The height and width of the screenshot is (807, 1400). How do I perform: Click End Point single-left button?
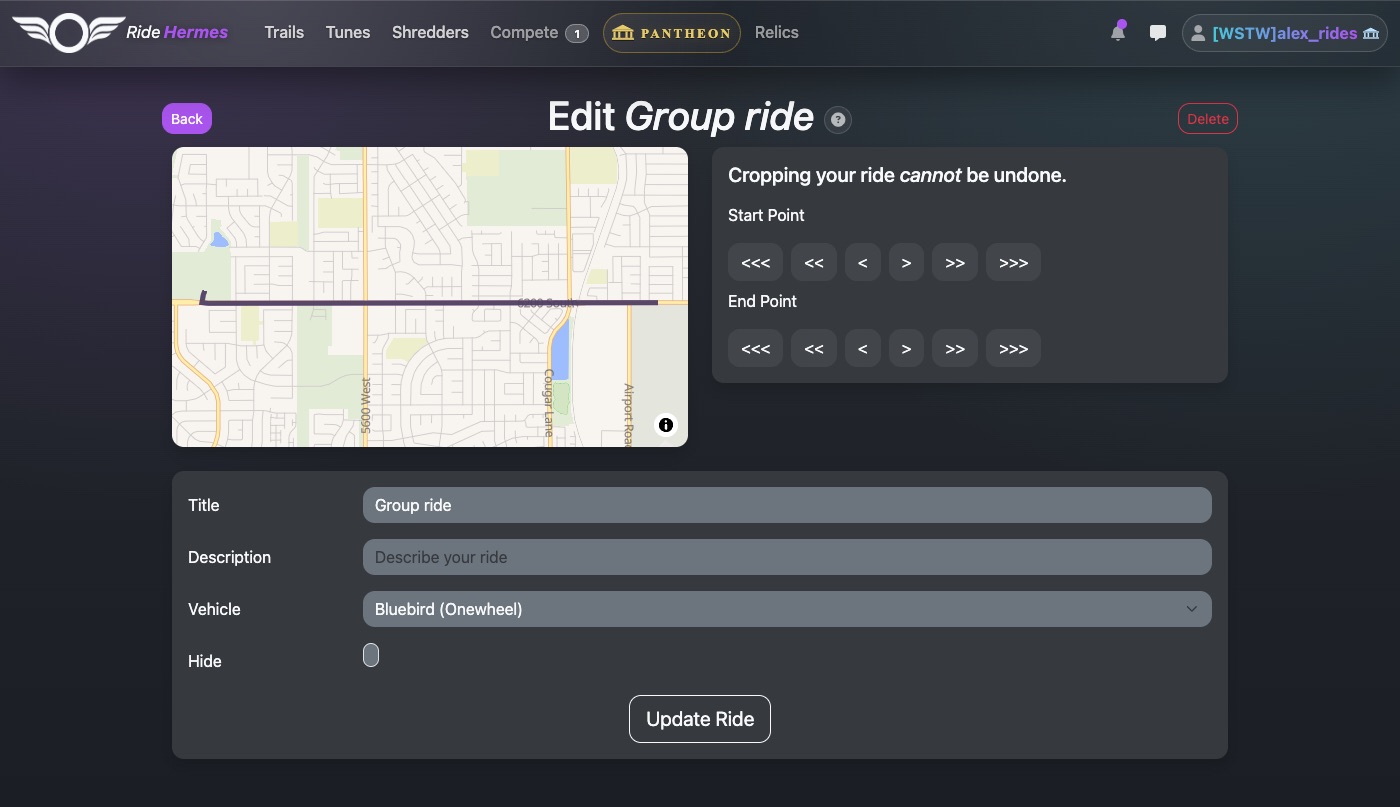(862, 349)
